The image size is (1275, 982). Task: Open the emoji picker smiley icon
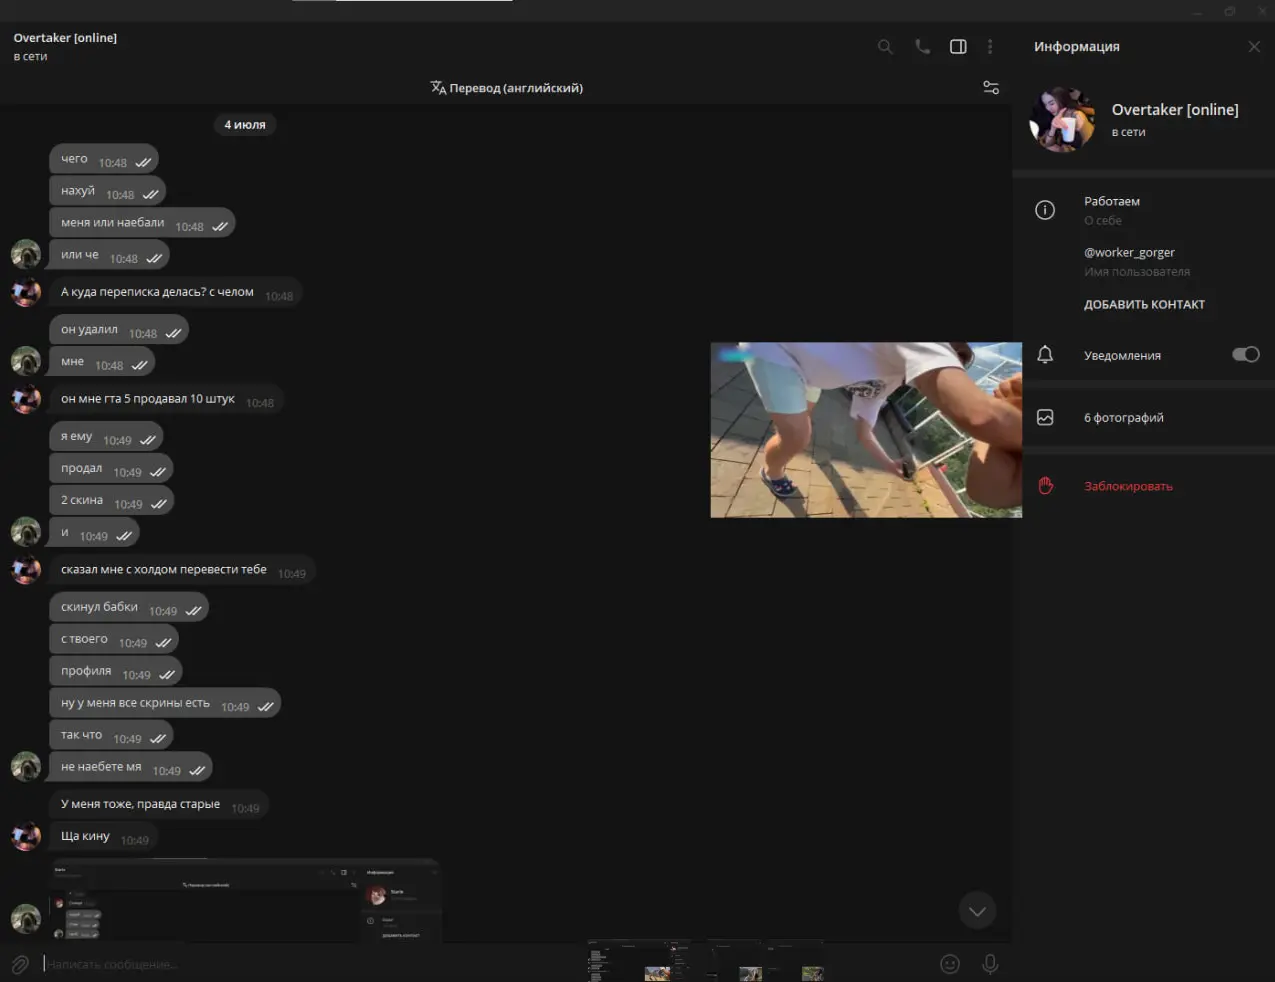(950, 963)
